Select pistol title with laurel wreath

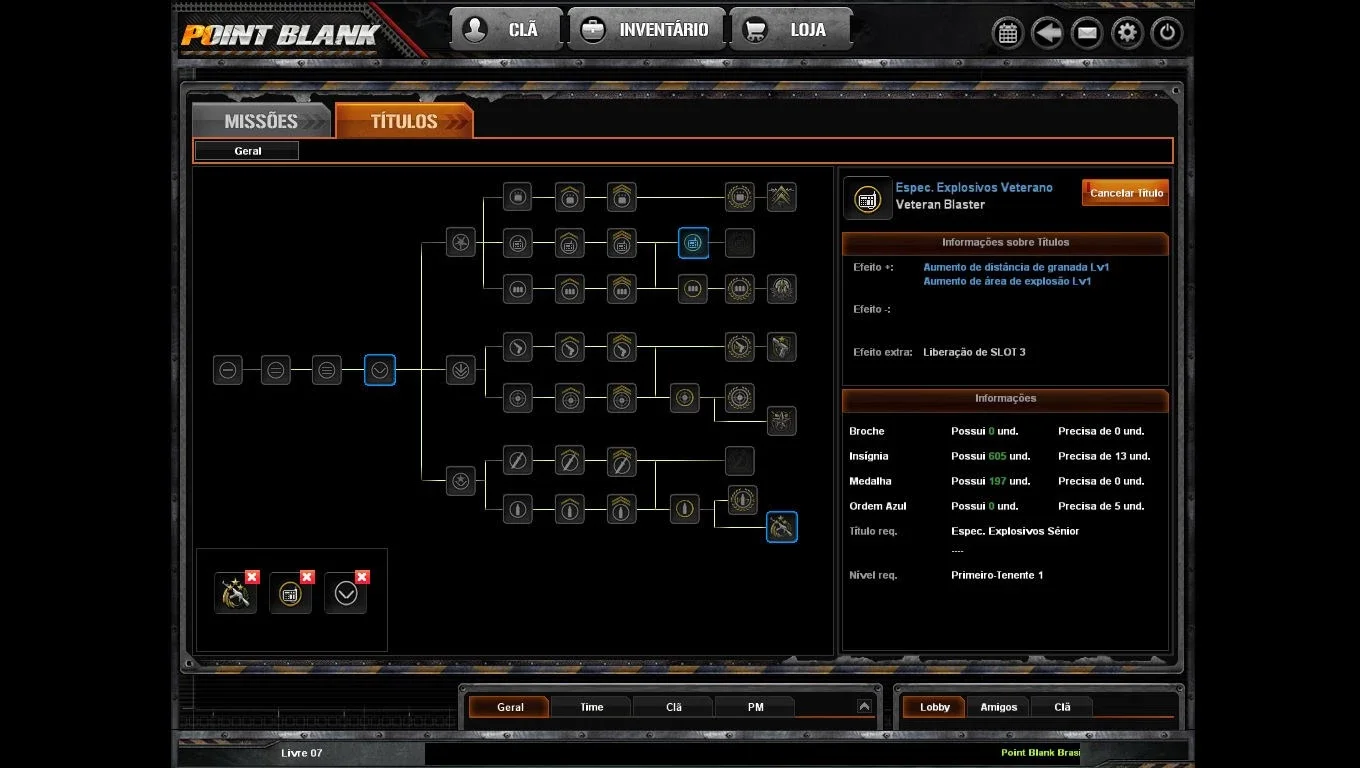[x=740, y=347]
